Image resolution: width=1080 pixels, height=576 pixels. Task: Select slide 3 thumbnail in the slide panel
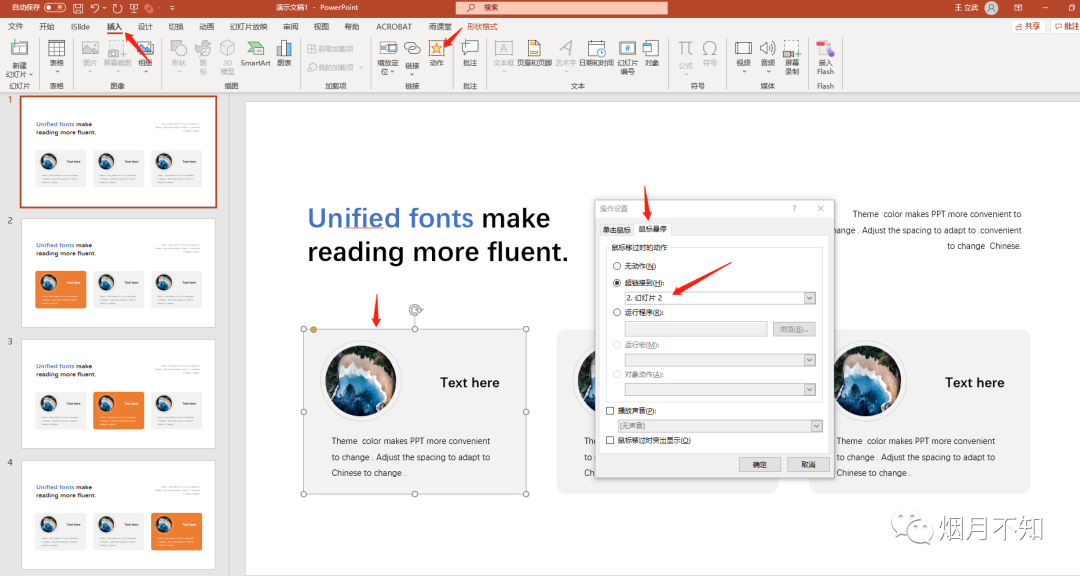point(118,393)
